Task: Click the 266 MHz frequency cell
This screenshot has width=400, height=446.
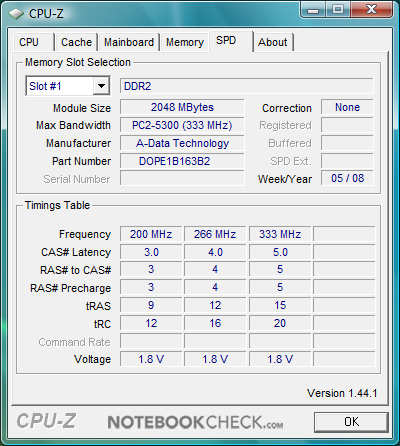Action: (215, 234)
